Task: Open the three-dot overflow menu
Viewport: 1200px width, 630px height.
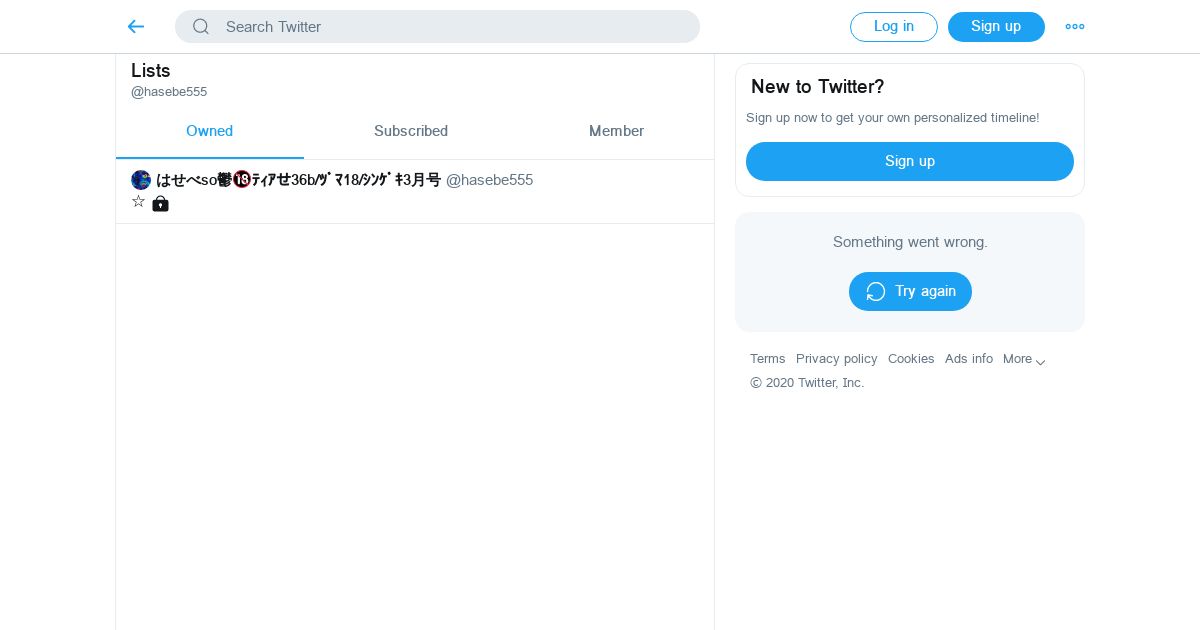Action: point(1075,27)
